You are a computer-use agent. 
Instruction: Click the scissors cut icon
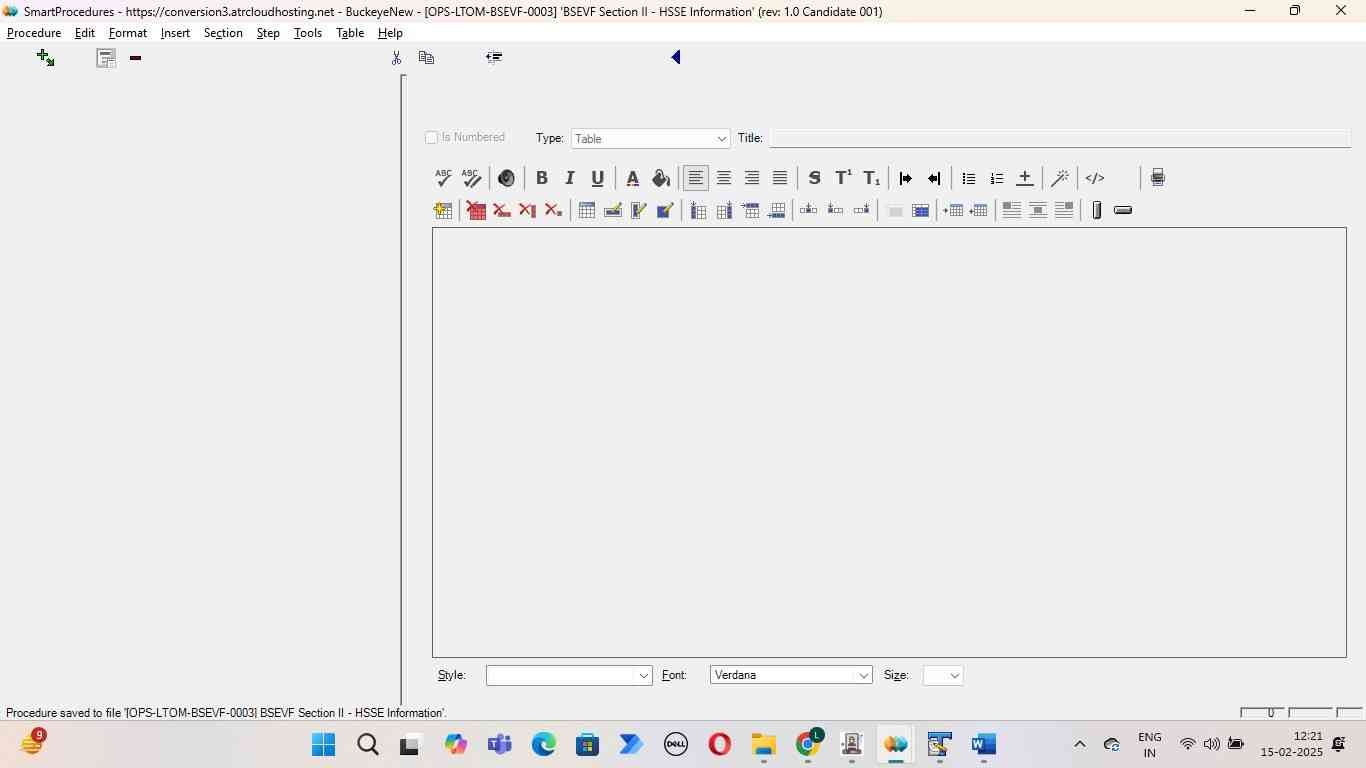click(x=396, y=58)
